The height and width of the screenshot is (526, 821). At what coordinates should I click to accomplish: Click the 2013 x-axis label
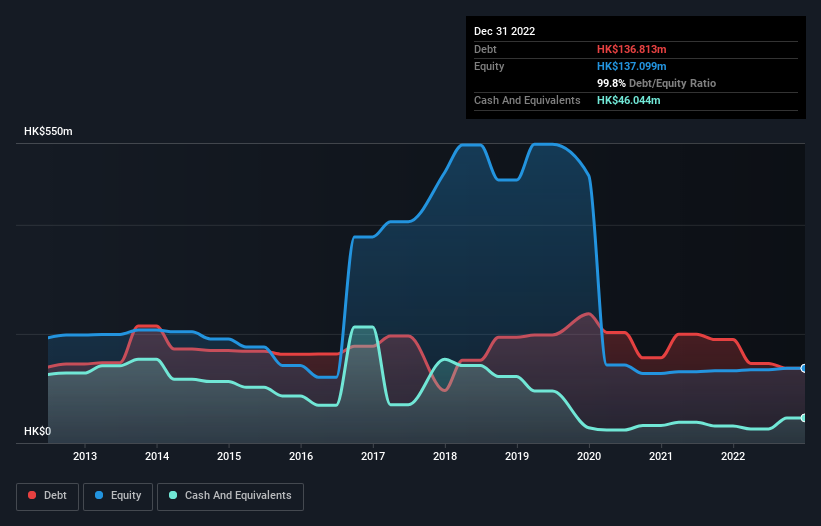85,456
